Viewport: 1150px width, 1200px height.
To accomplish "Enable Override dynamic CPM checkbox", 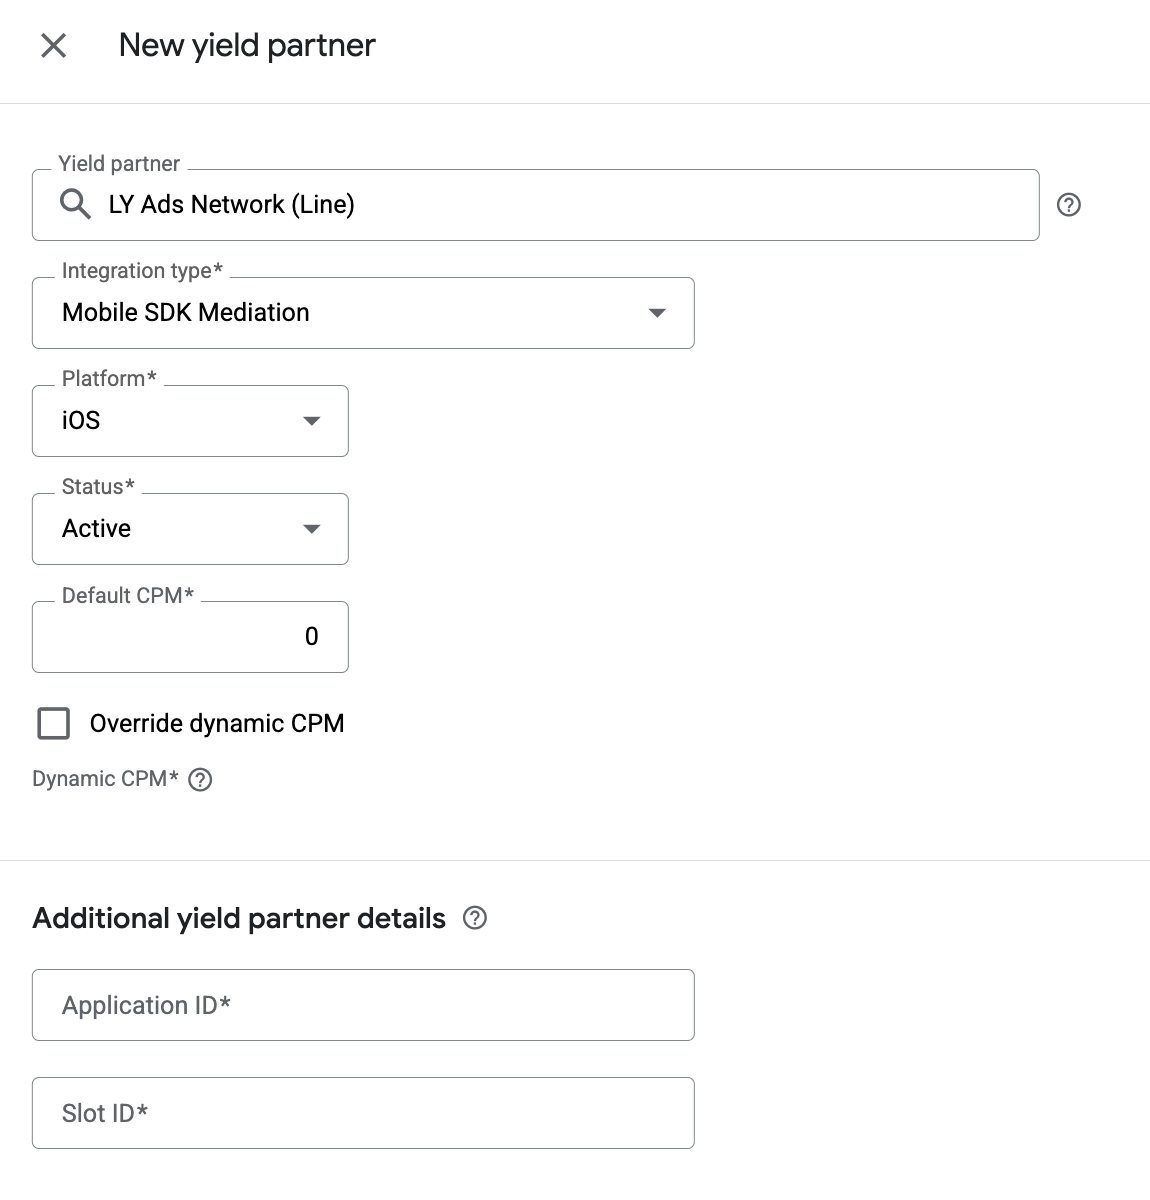I will [54, 723].
